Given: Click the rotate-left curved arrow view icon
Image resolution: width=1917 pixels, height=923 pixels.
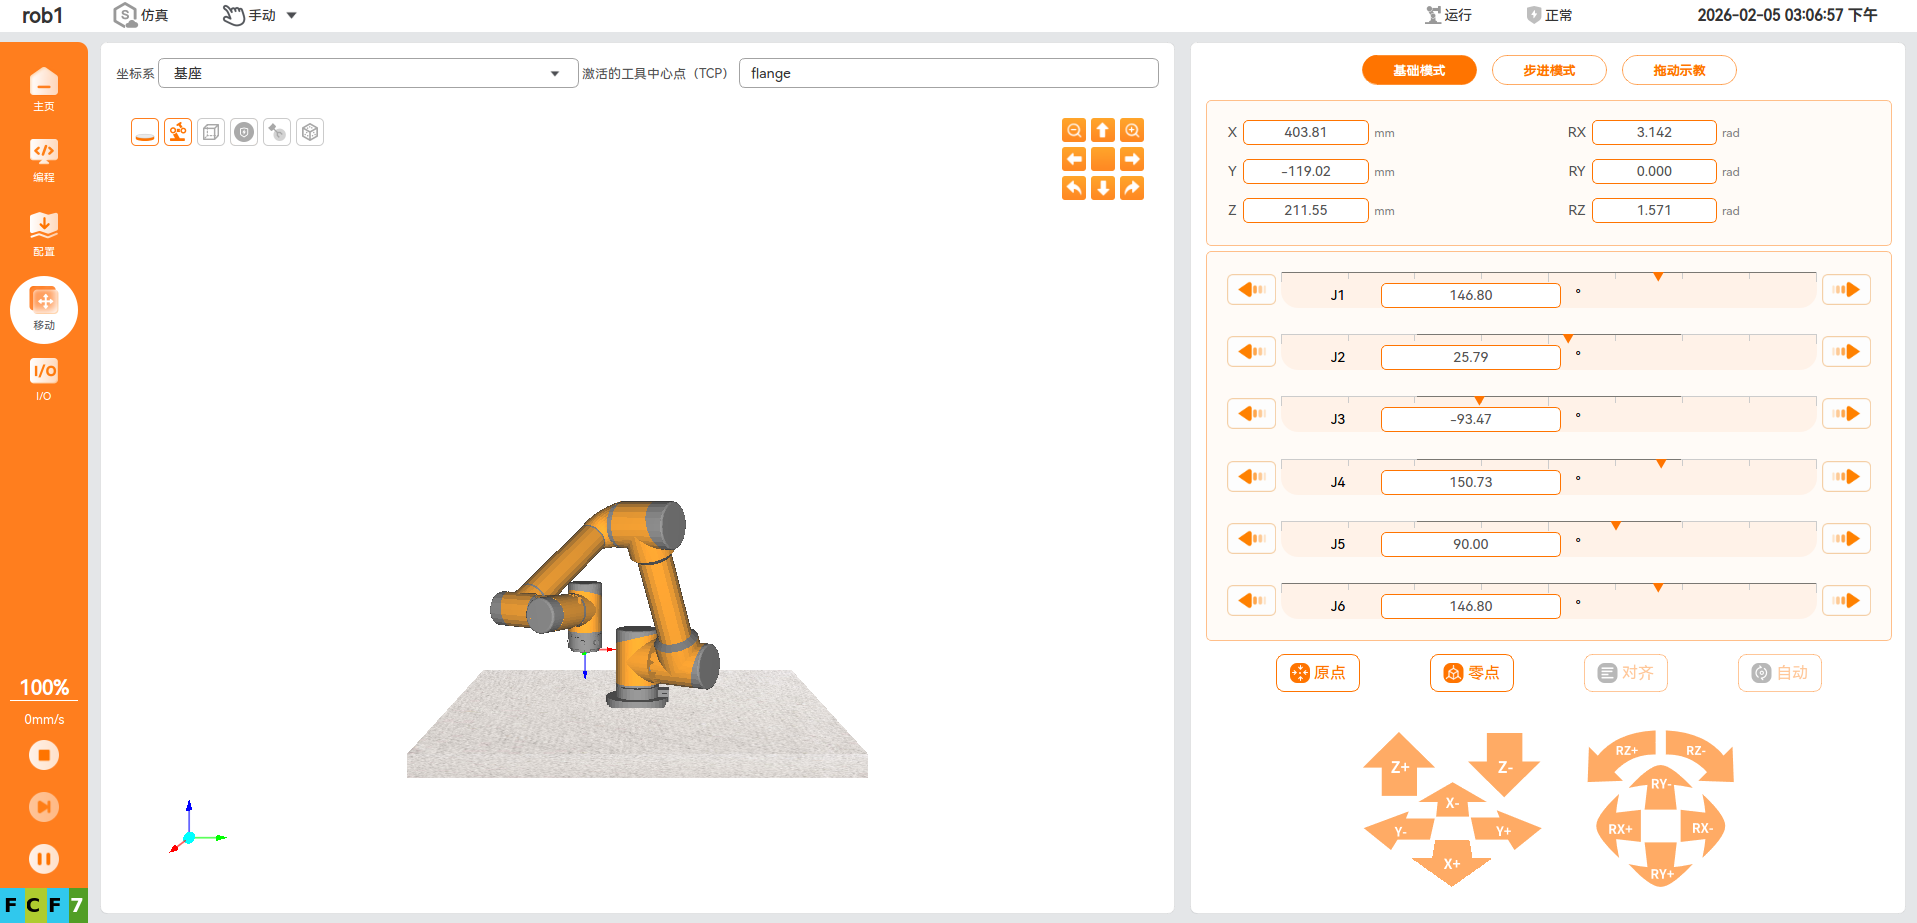Looking at the screenshot, I should [1074, 188].
